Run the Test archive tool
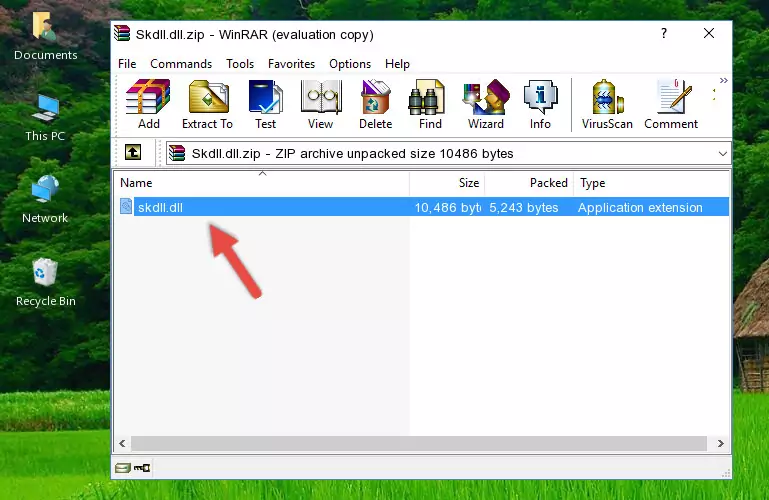This screenshot has width=769, height=500. click(x=265, y=104)
